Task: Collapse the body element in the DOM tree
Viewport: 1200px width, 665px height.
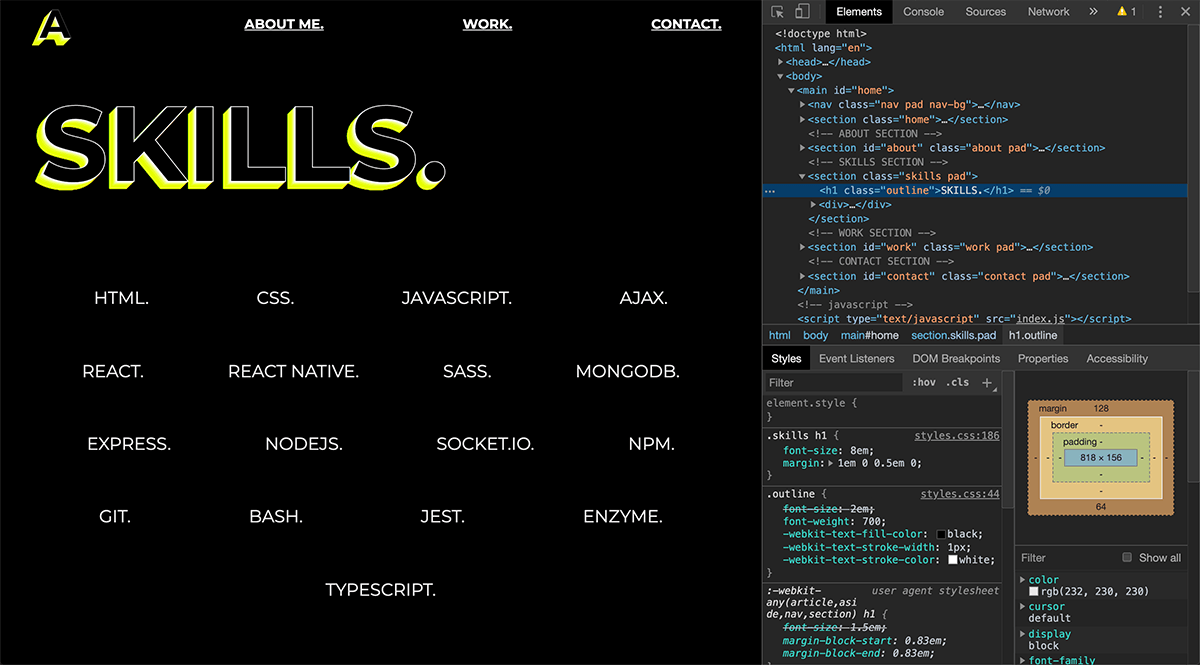Action: point(781,76)
